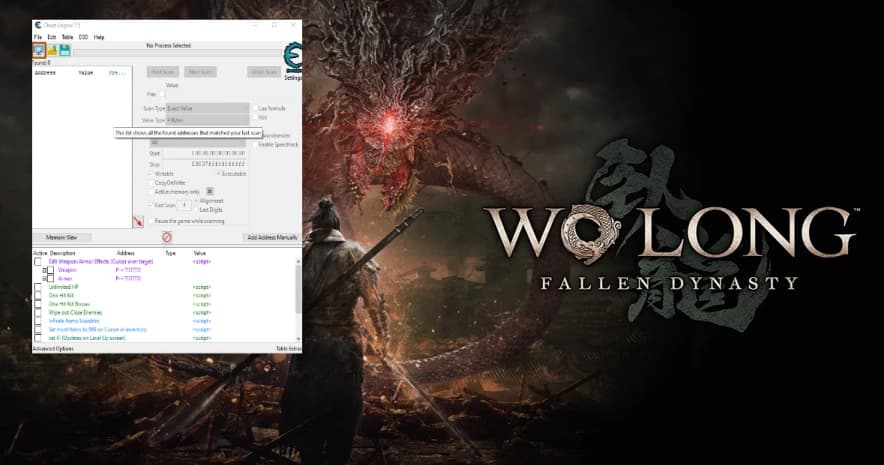Toggle the Hex checkbox

[x=162, y=94]
